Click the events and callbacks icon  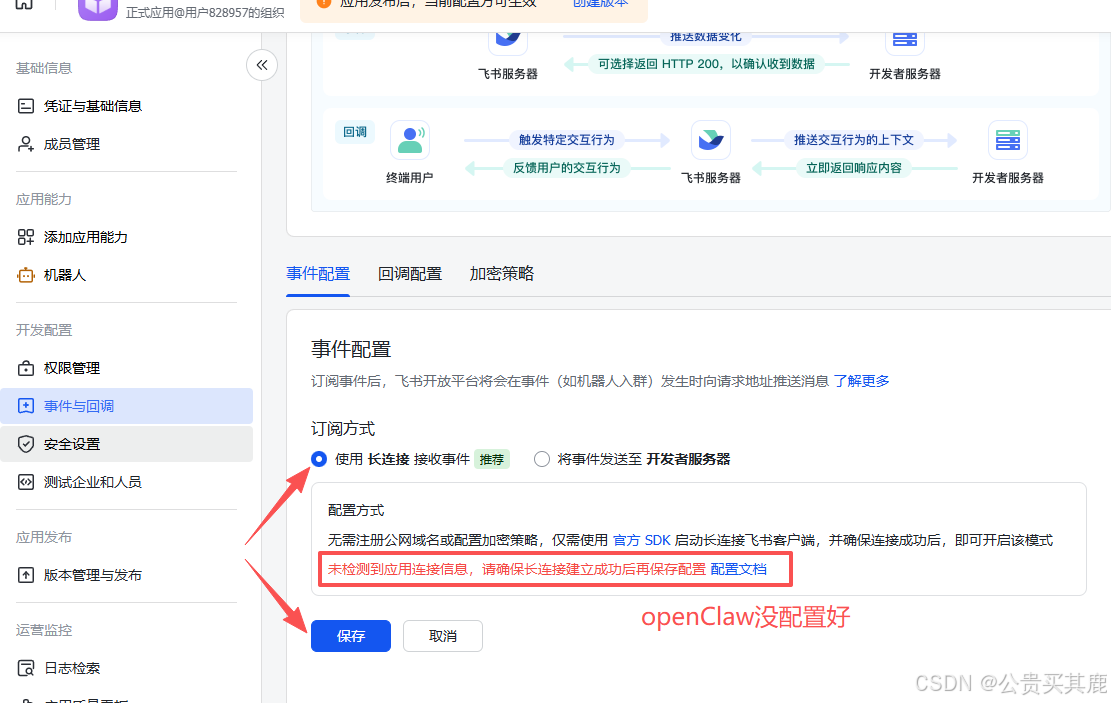point(26,406)
